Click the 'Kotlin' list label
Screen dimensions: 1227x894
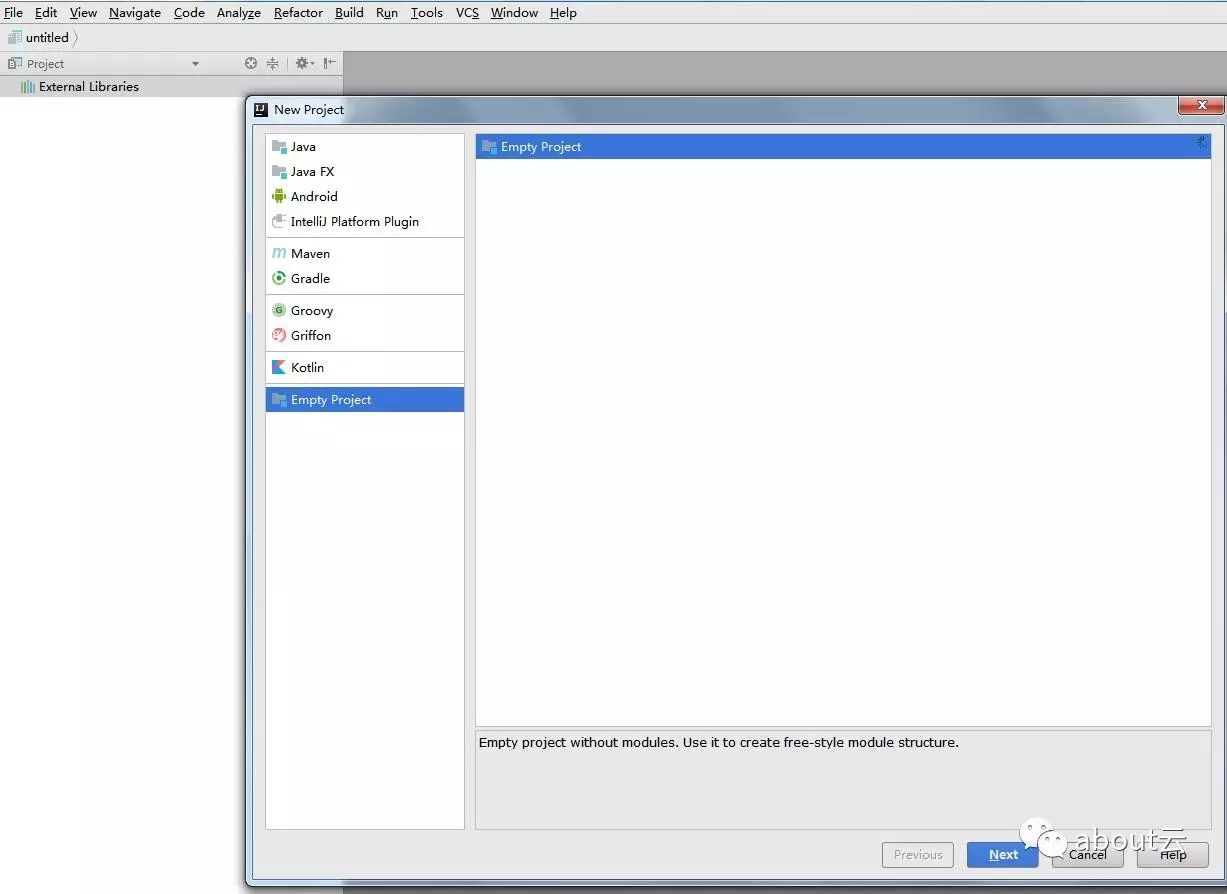point(307,368)
